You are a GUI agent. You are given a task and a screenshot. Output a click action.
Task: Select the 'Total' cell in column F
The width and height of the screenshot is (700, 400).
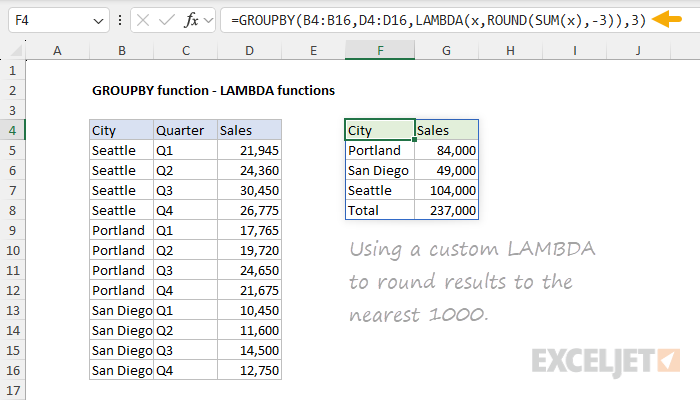coord(380,210)
